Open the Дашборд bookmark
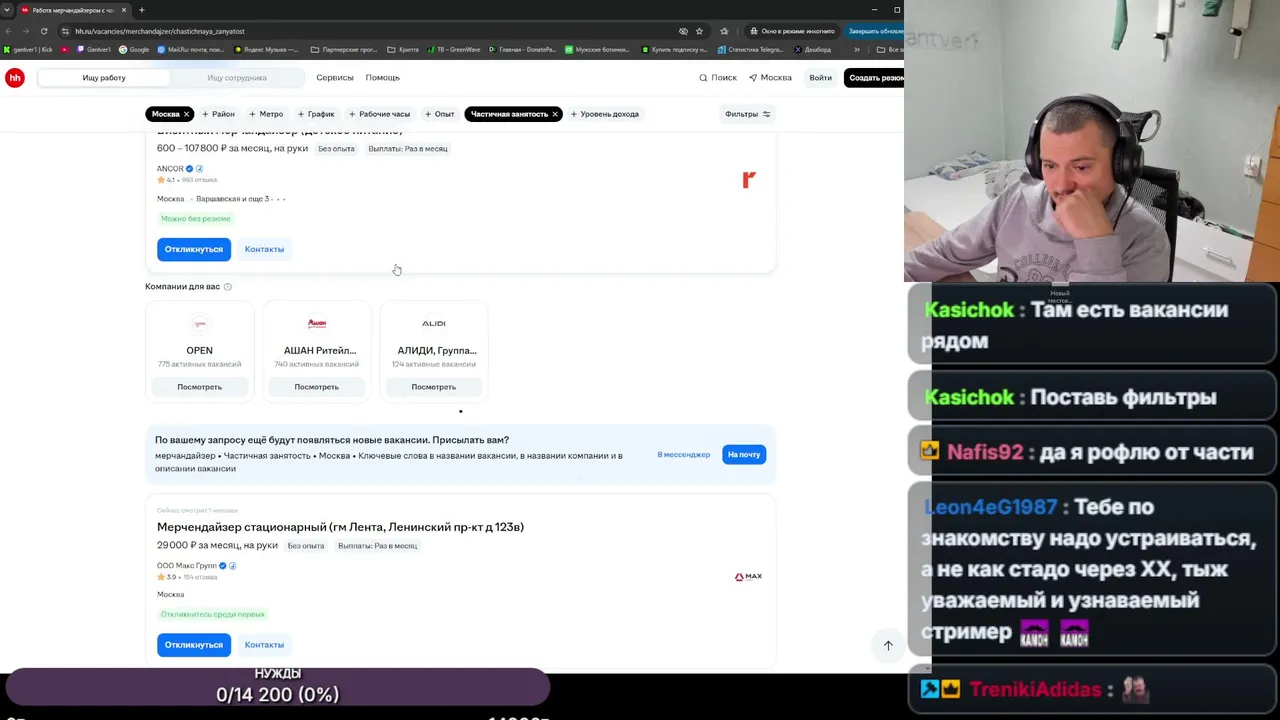 pos(813,50)
